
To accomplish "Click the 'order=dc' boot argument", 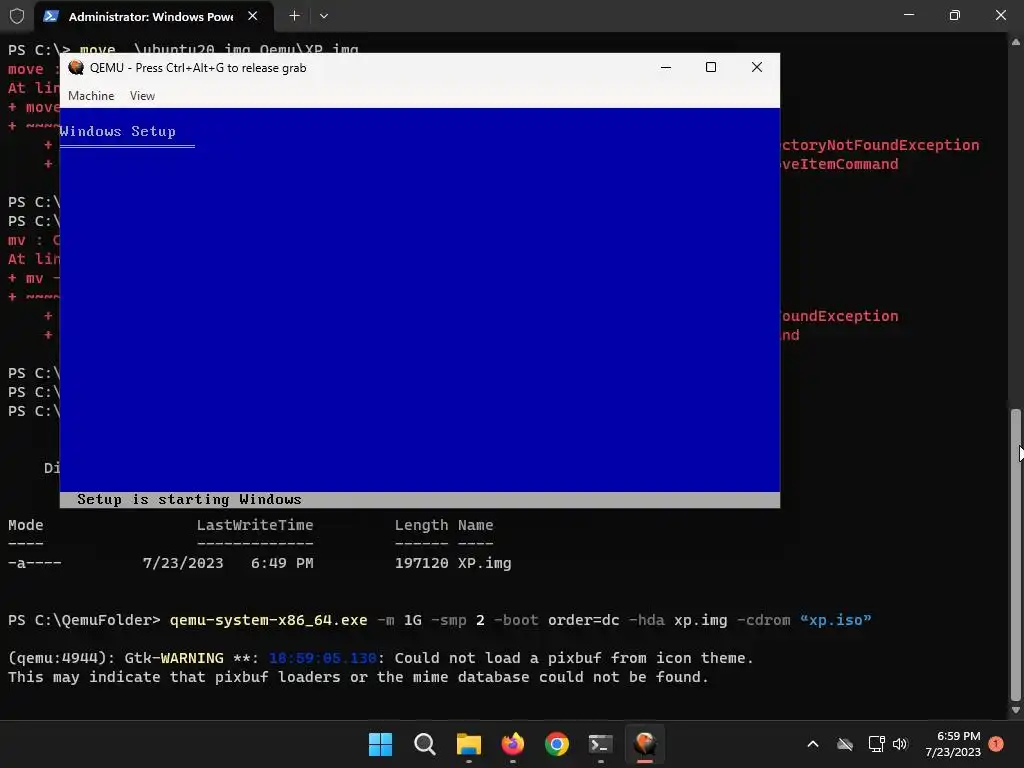I will coord(583,620).
